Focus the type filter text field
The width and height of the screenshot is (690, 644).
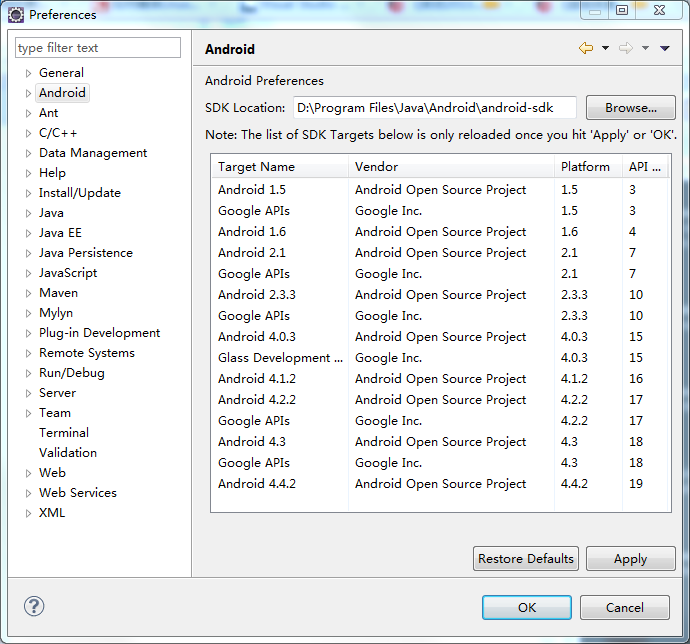click(98, 48)
